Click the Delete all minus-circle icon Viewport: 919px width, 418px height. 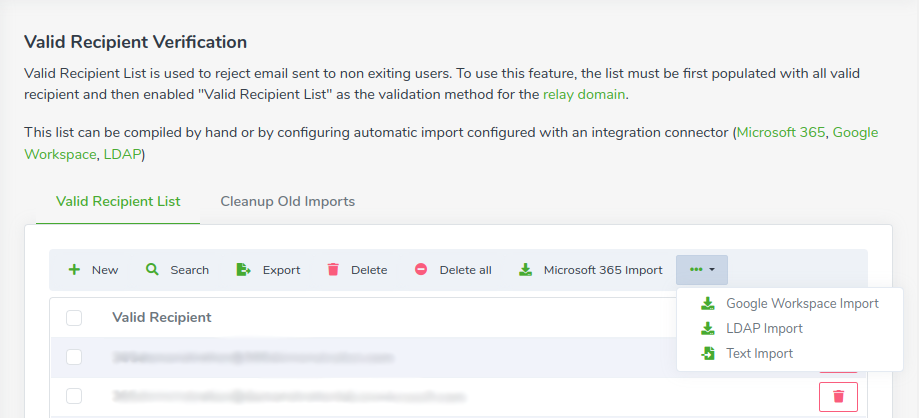click(x=421, y=270)
